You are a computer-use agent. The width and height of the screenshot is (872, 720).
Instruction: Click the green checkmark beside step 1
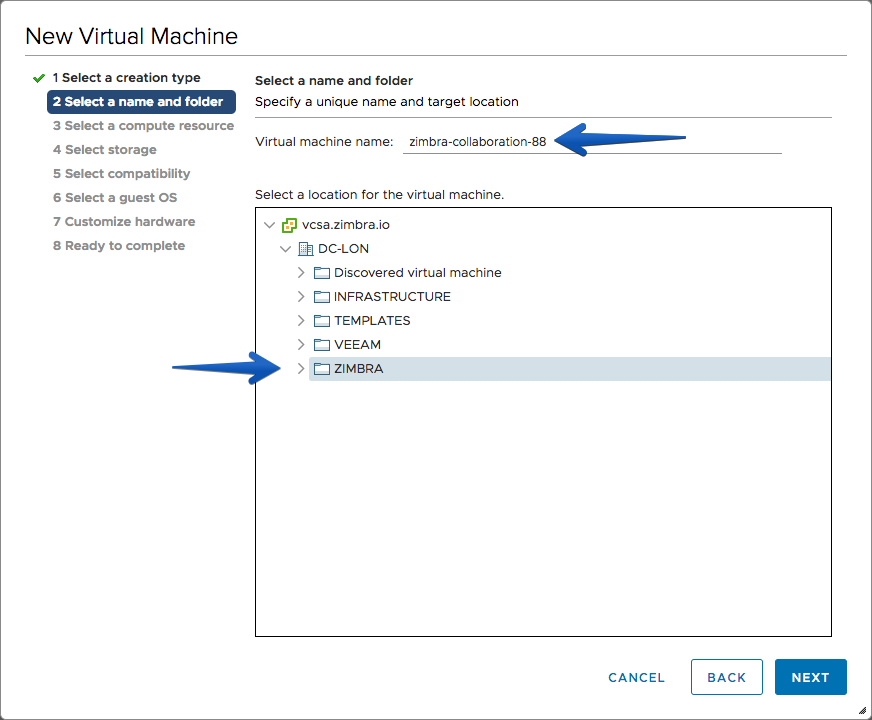tap(38, 78)
